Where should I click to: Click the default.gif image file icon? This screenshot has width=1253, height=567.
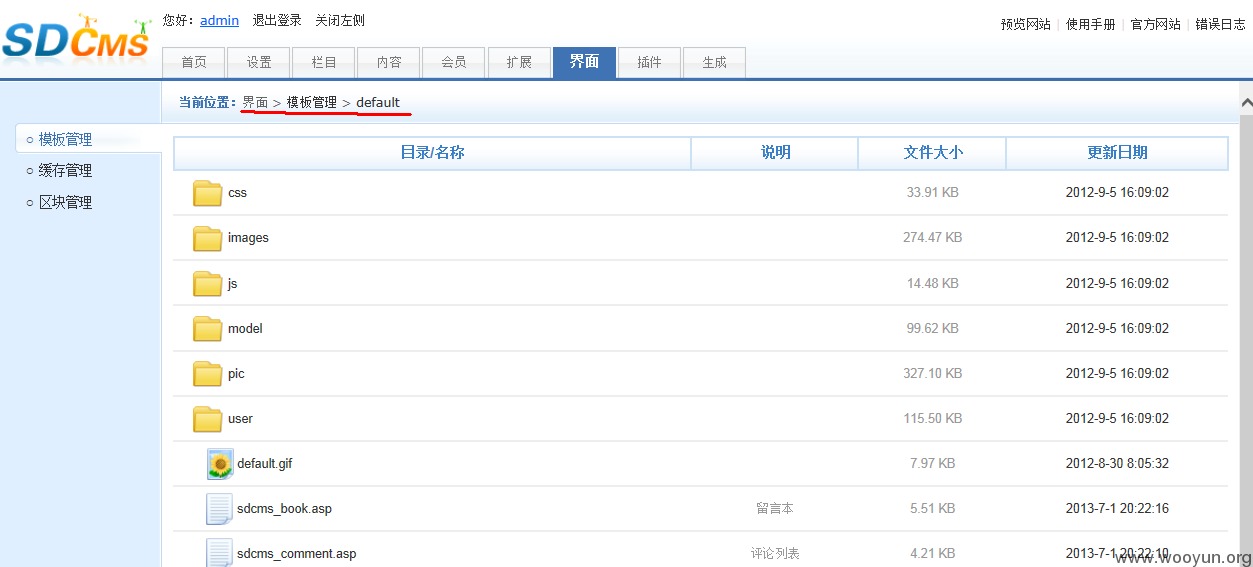(220, 464)
